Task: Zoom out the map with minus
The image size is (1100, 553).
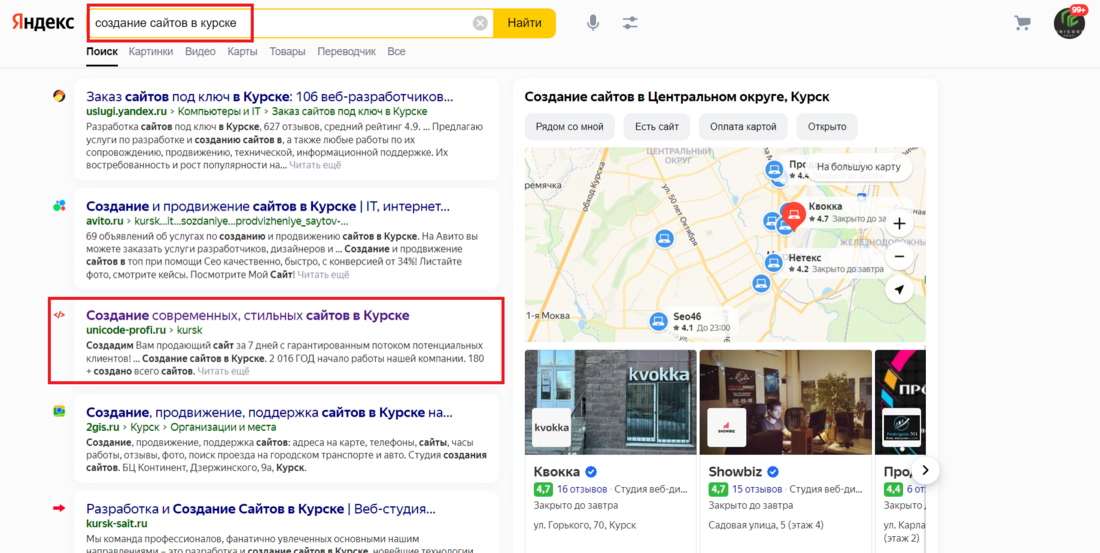Action: [x=899, y=257]
